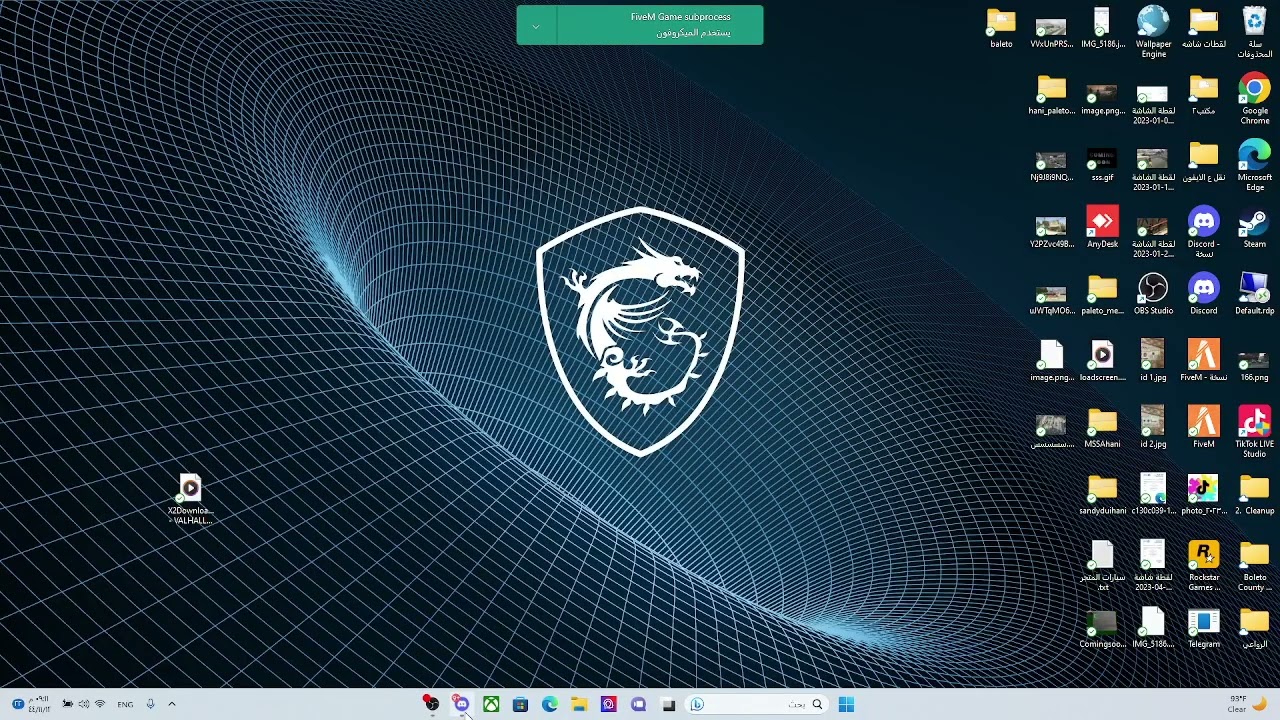This screenshot has height=720, width=1280.
Task: Open the Xbox app from the taskbar
Action: click(x=491, y=704)
